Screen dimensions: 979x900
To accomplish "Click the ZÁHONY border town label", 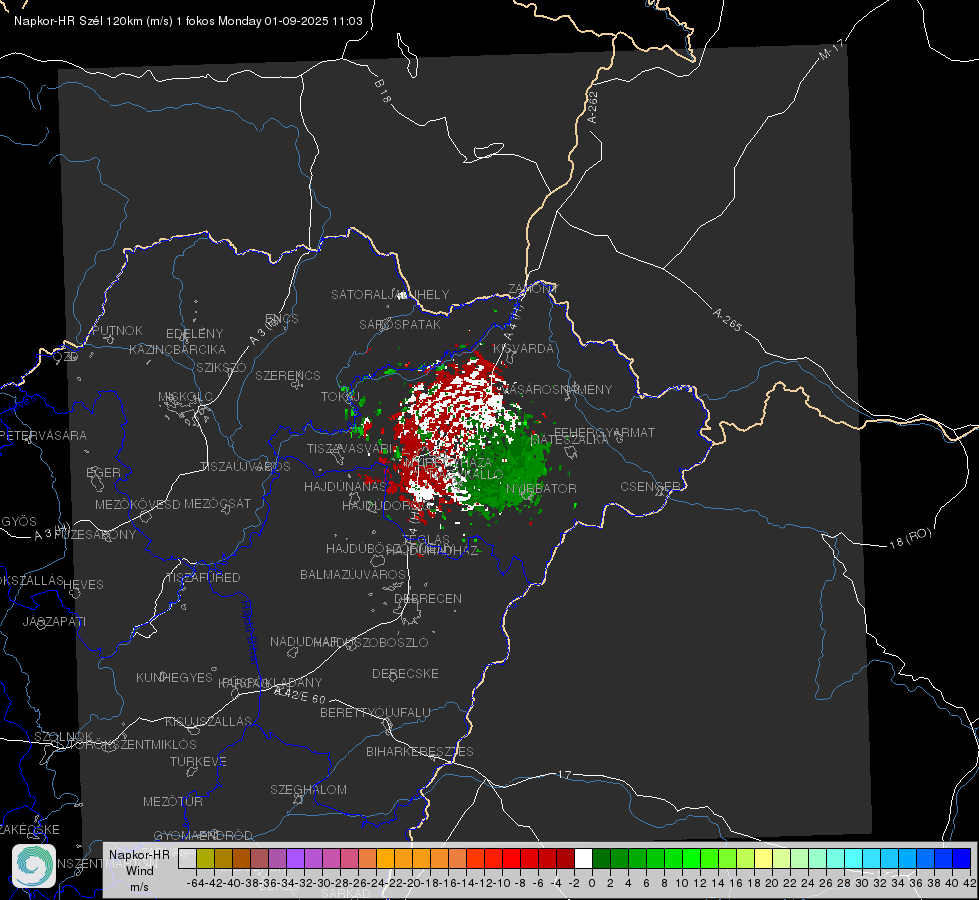I will click(x=533, y=289).
